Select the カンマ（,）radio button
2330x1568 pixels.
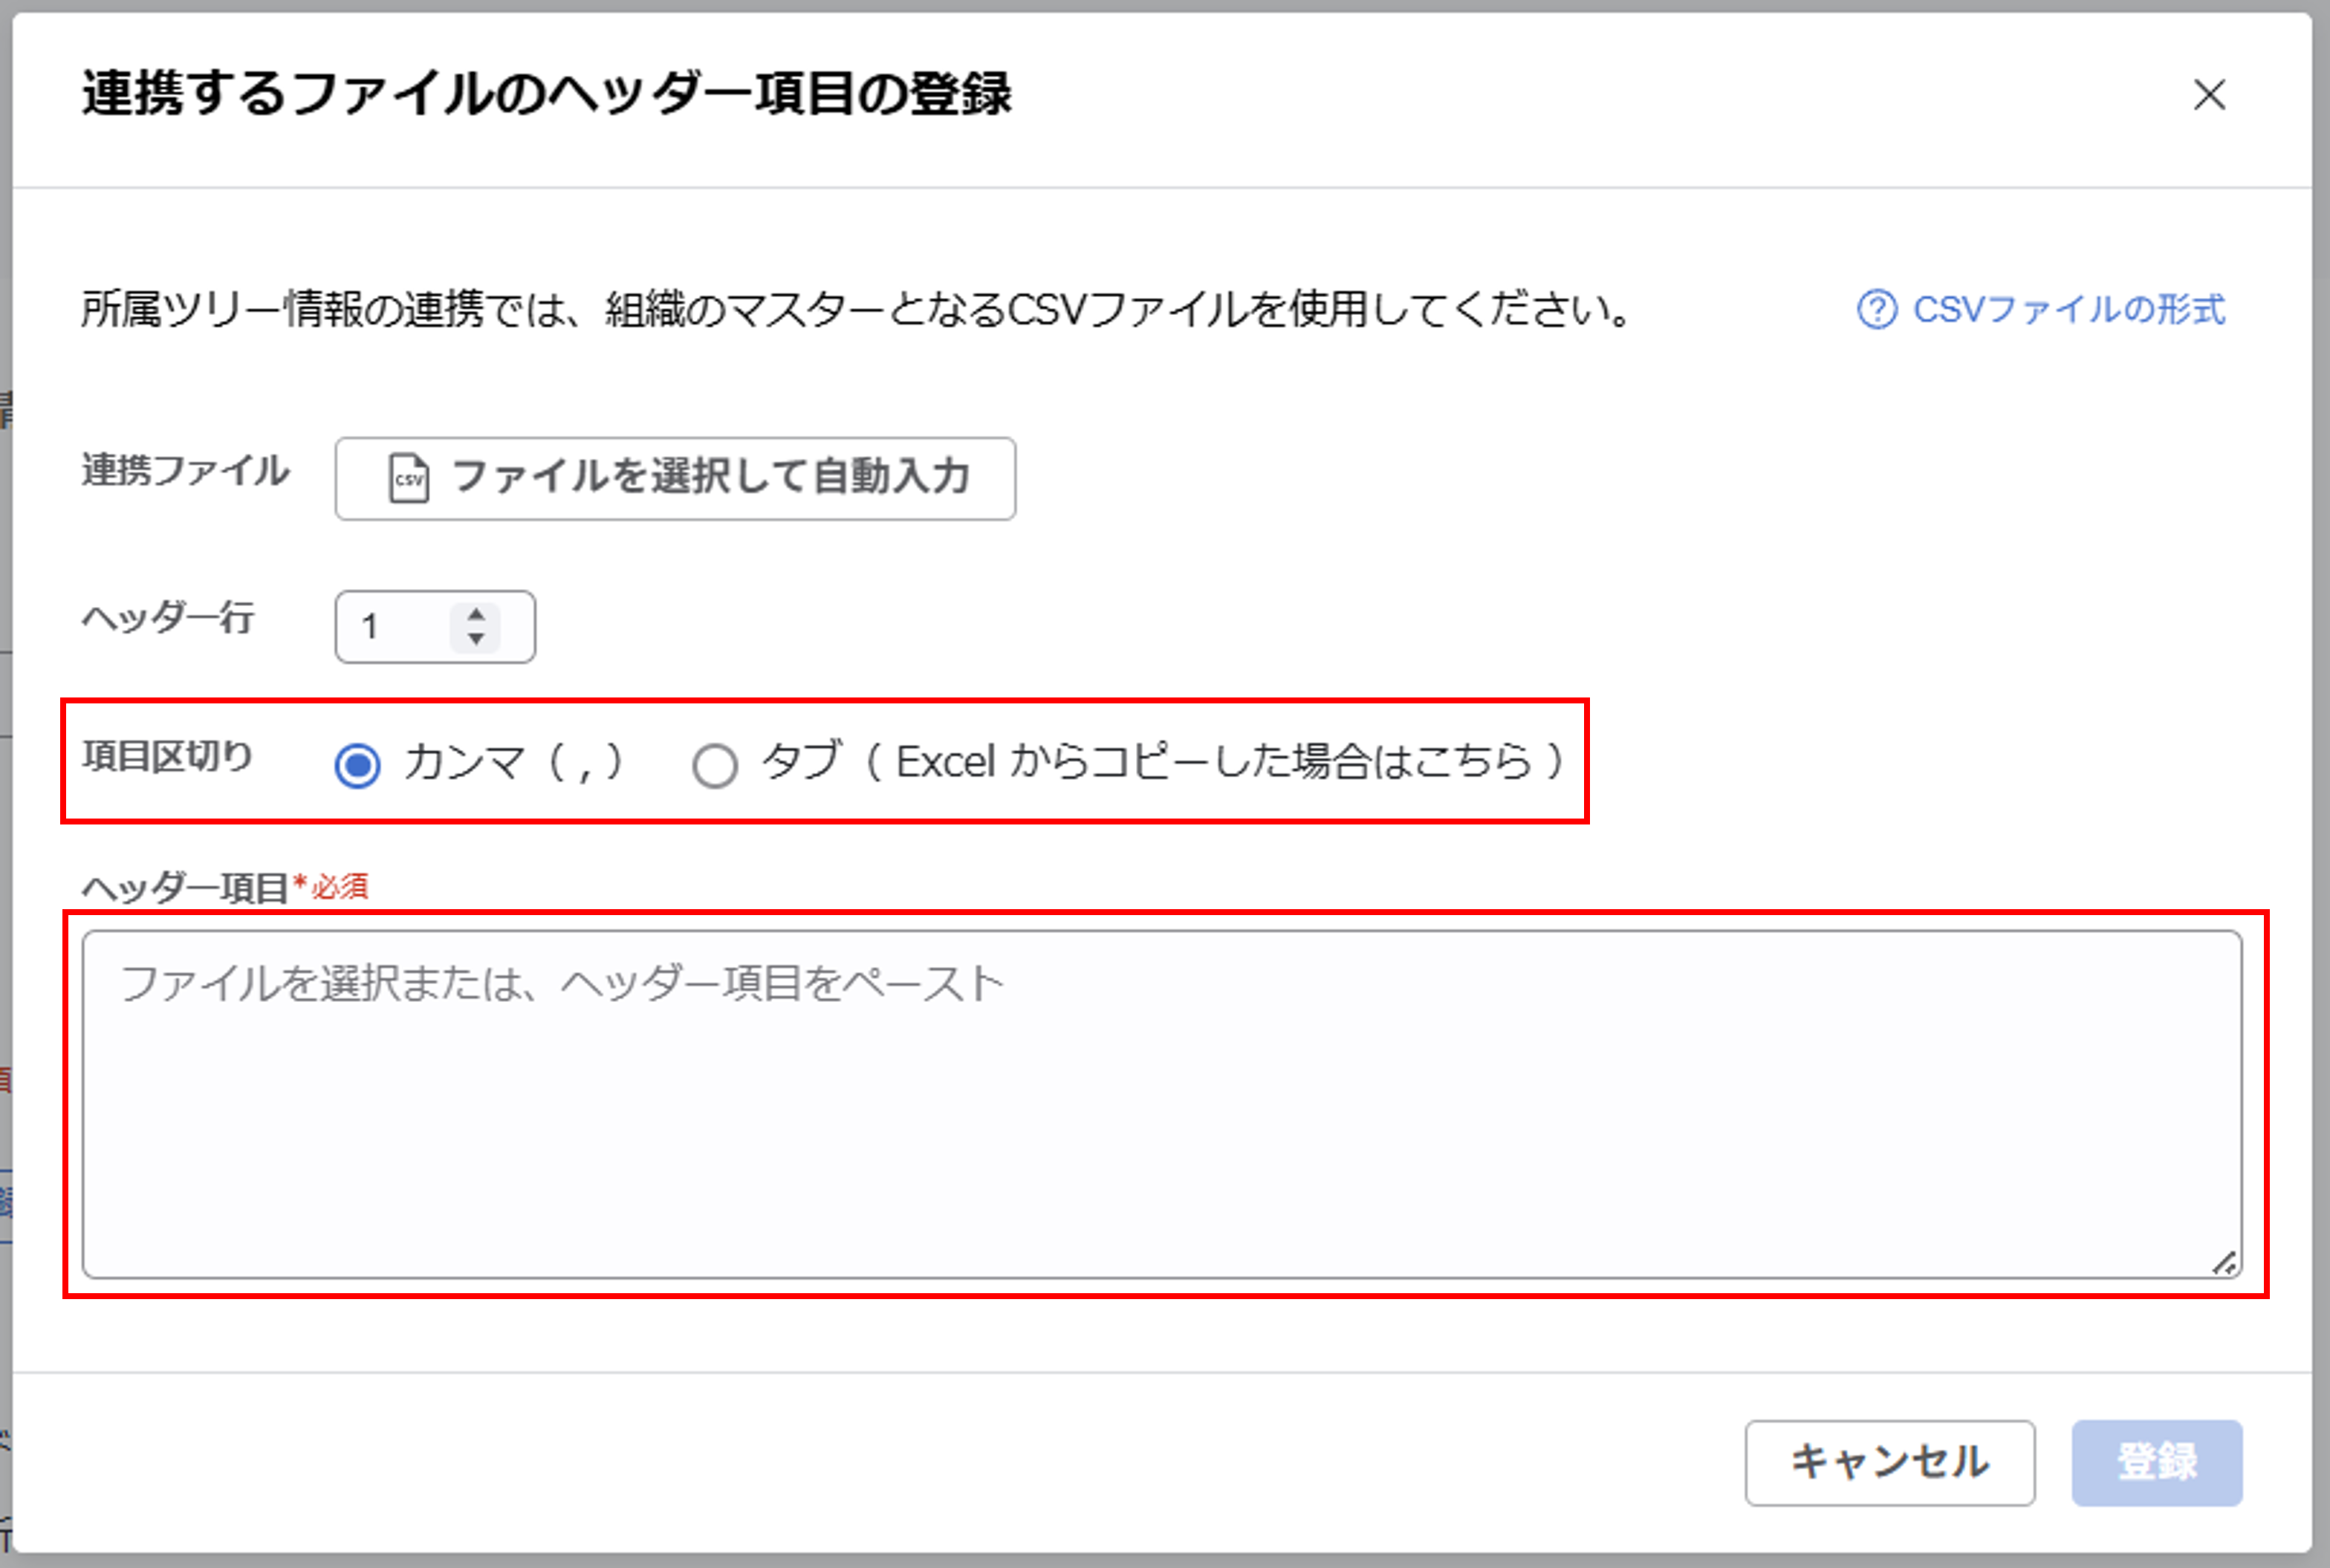[x=357, y=766]
